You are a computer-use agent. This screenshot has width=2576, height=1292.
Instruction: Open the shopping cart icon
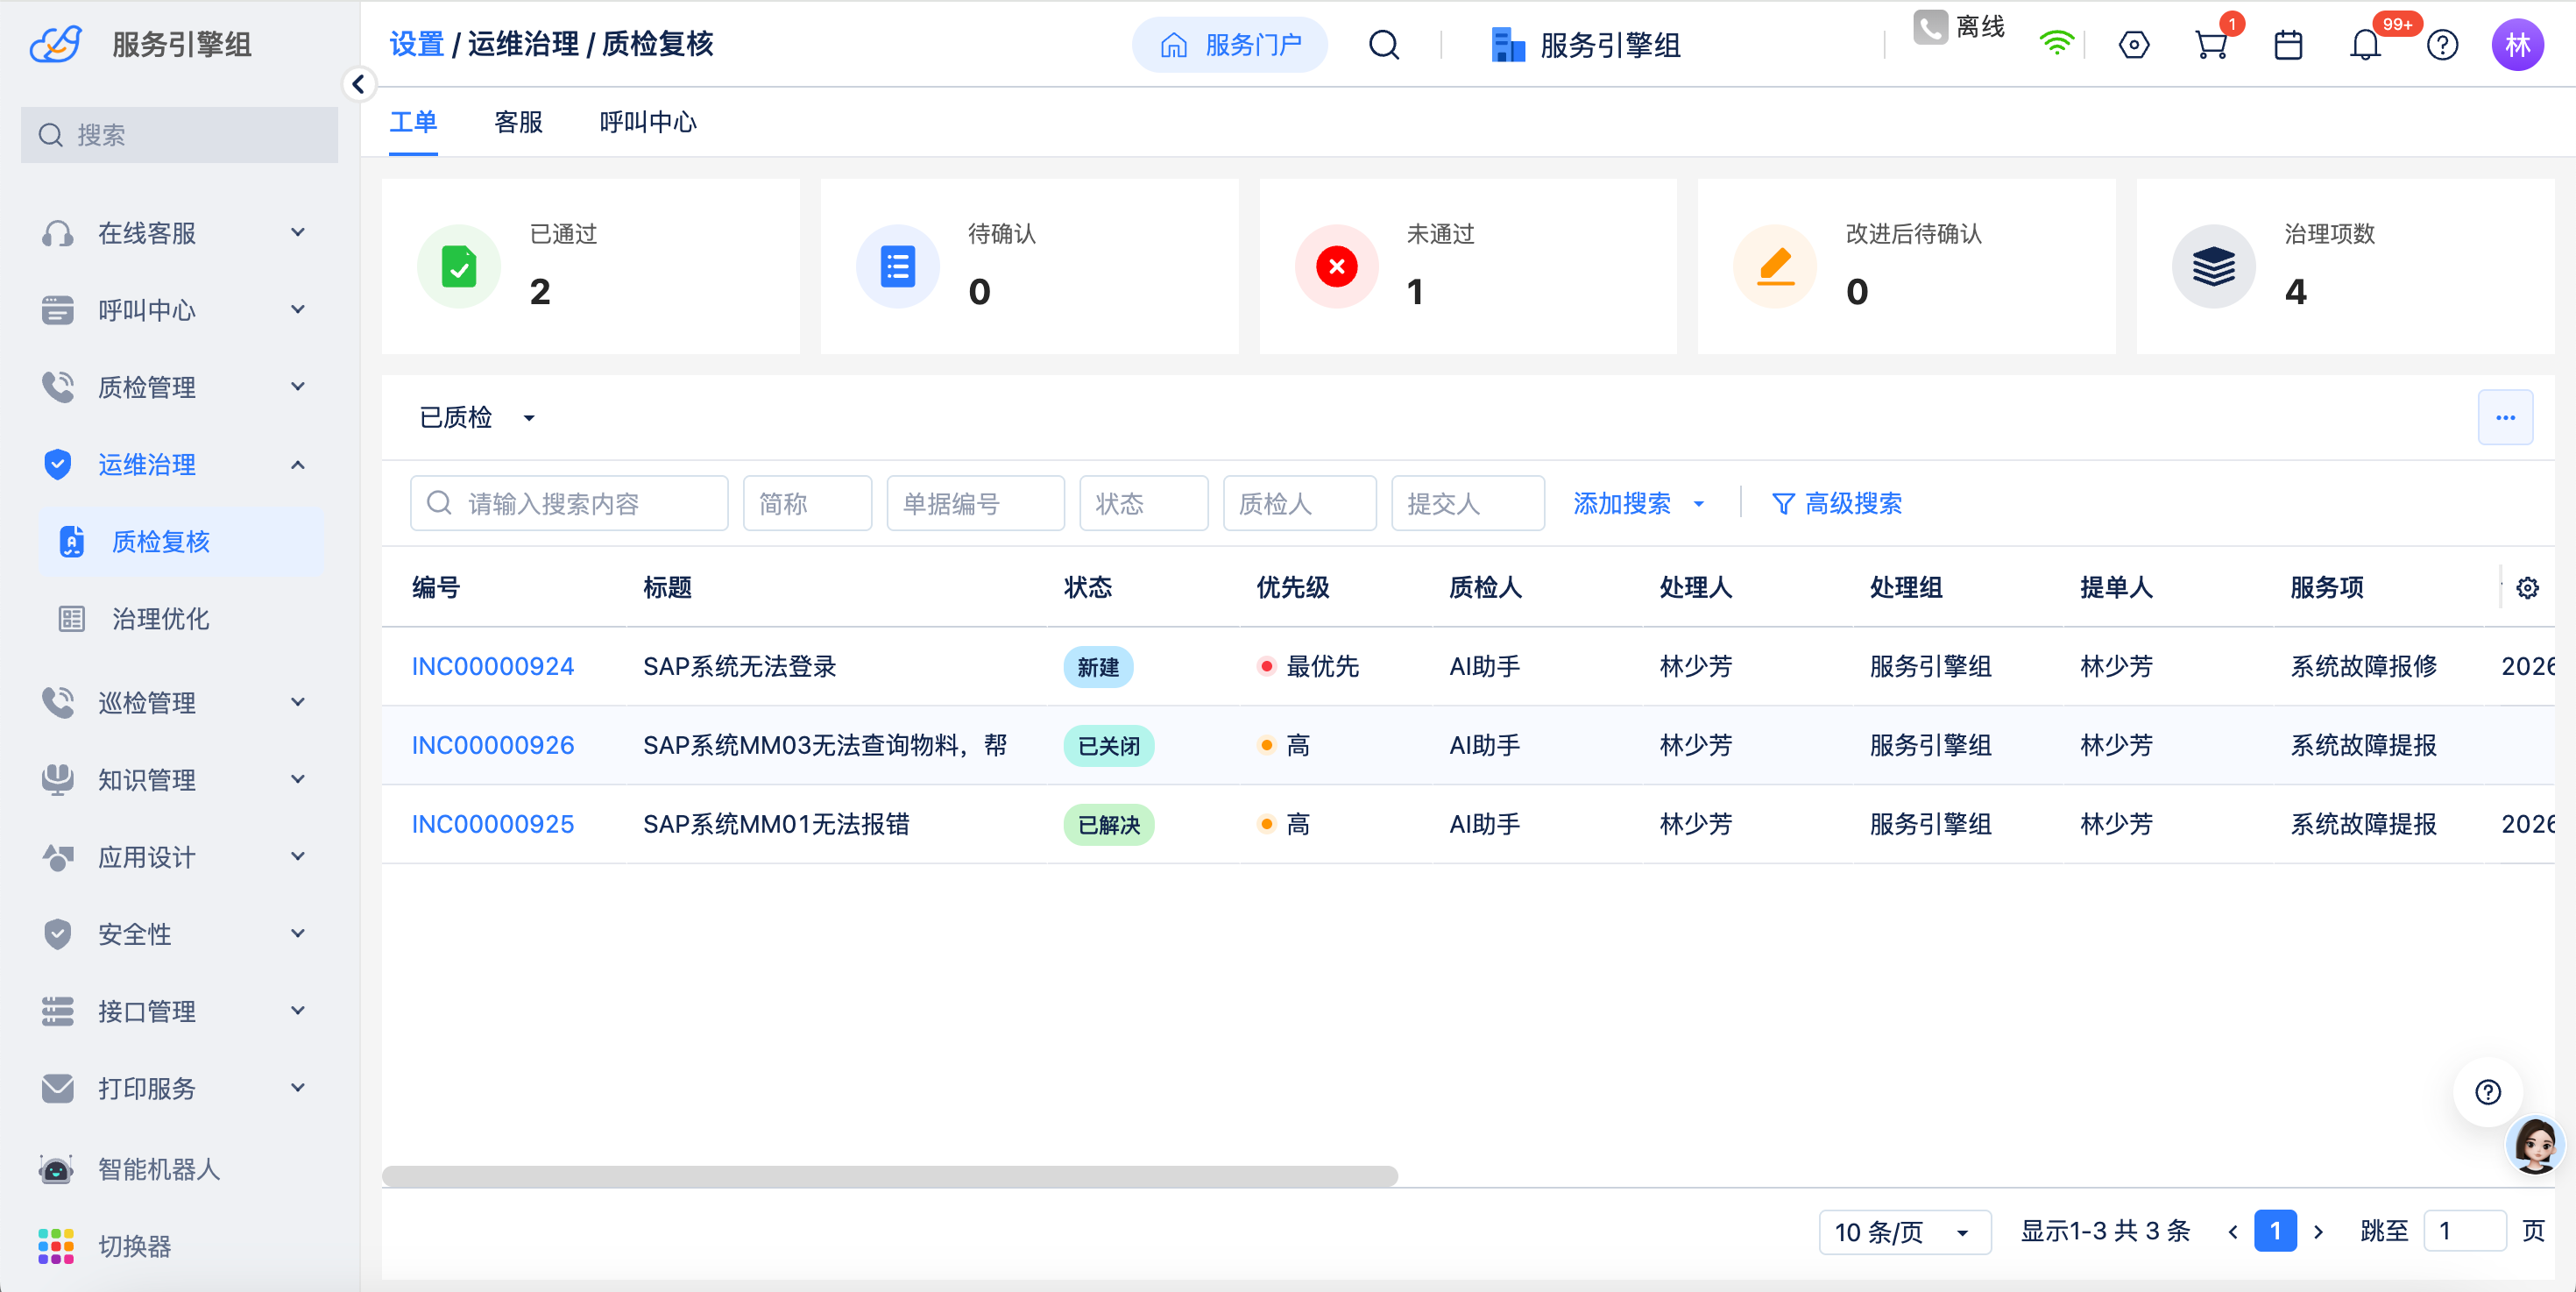tap(2210, 45)
